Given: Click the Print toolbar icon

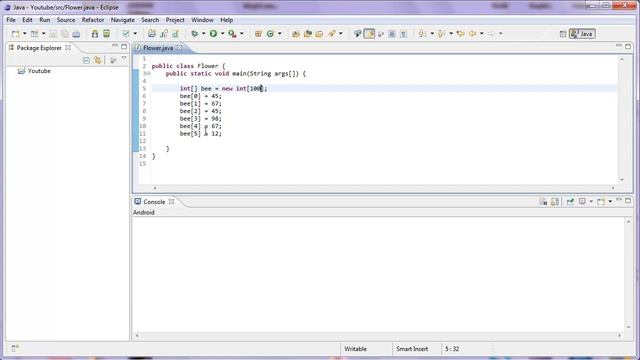Looking at the screenshot, I should (76, 34).
